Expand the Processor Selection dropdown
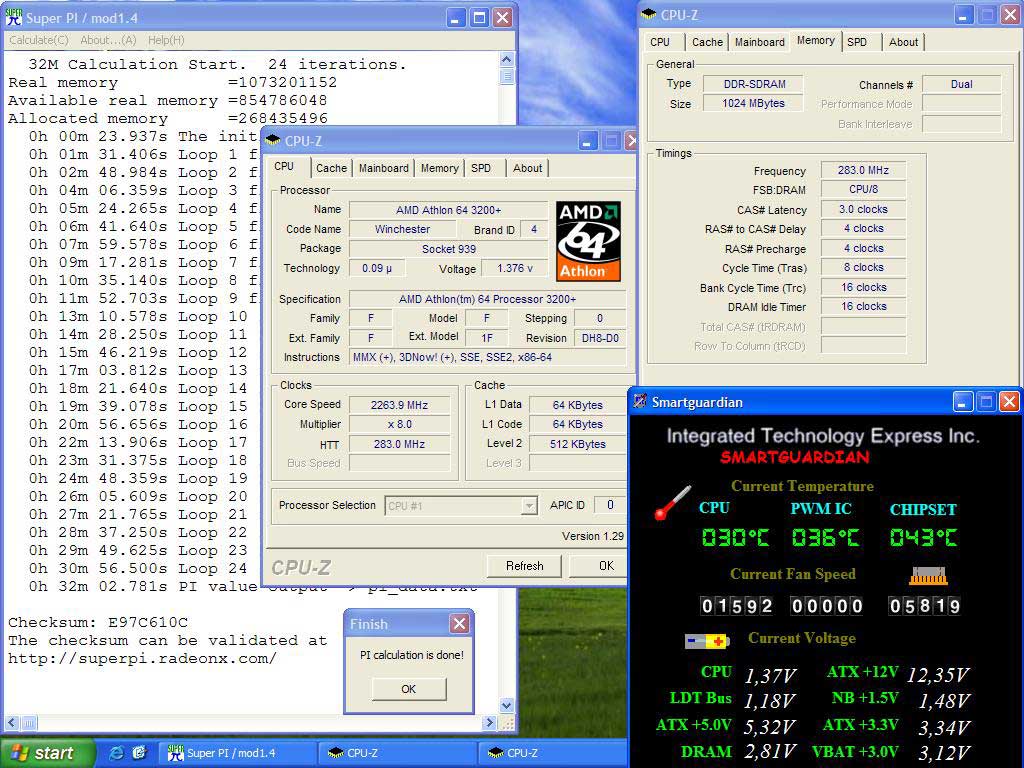The width and height of the screenshot is (1024, 768). tap(530, 505)
